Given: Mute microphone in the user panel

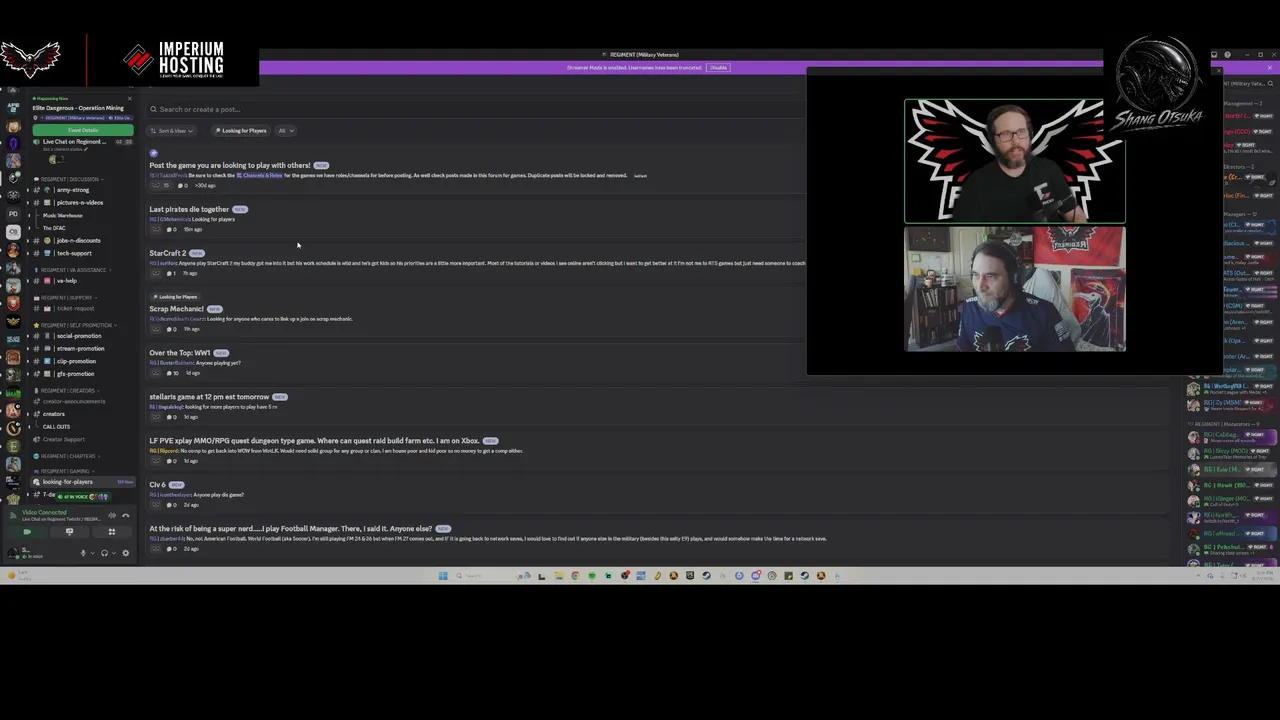Looking at the screenshot, I should [83, 553].
